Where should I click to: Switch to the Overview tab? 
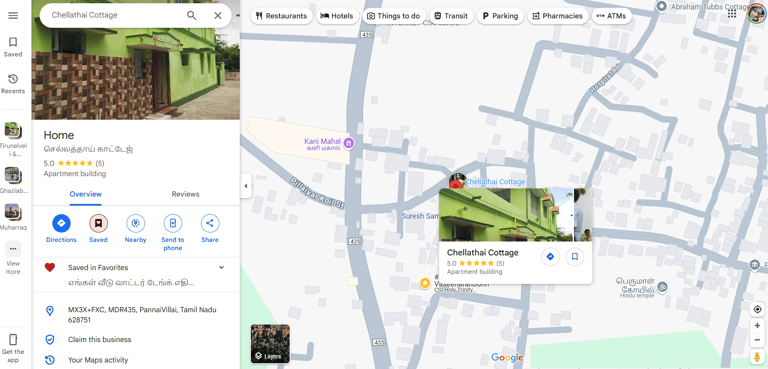click(86, 194)
